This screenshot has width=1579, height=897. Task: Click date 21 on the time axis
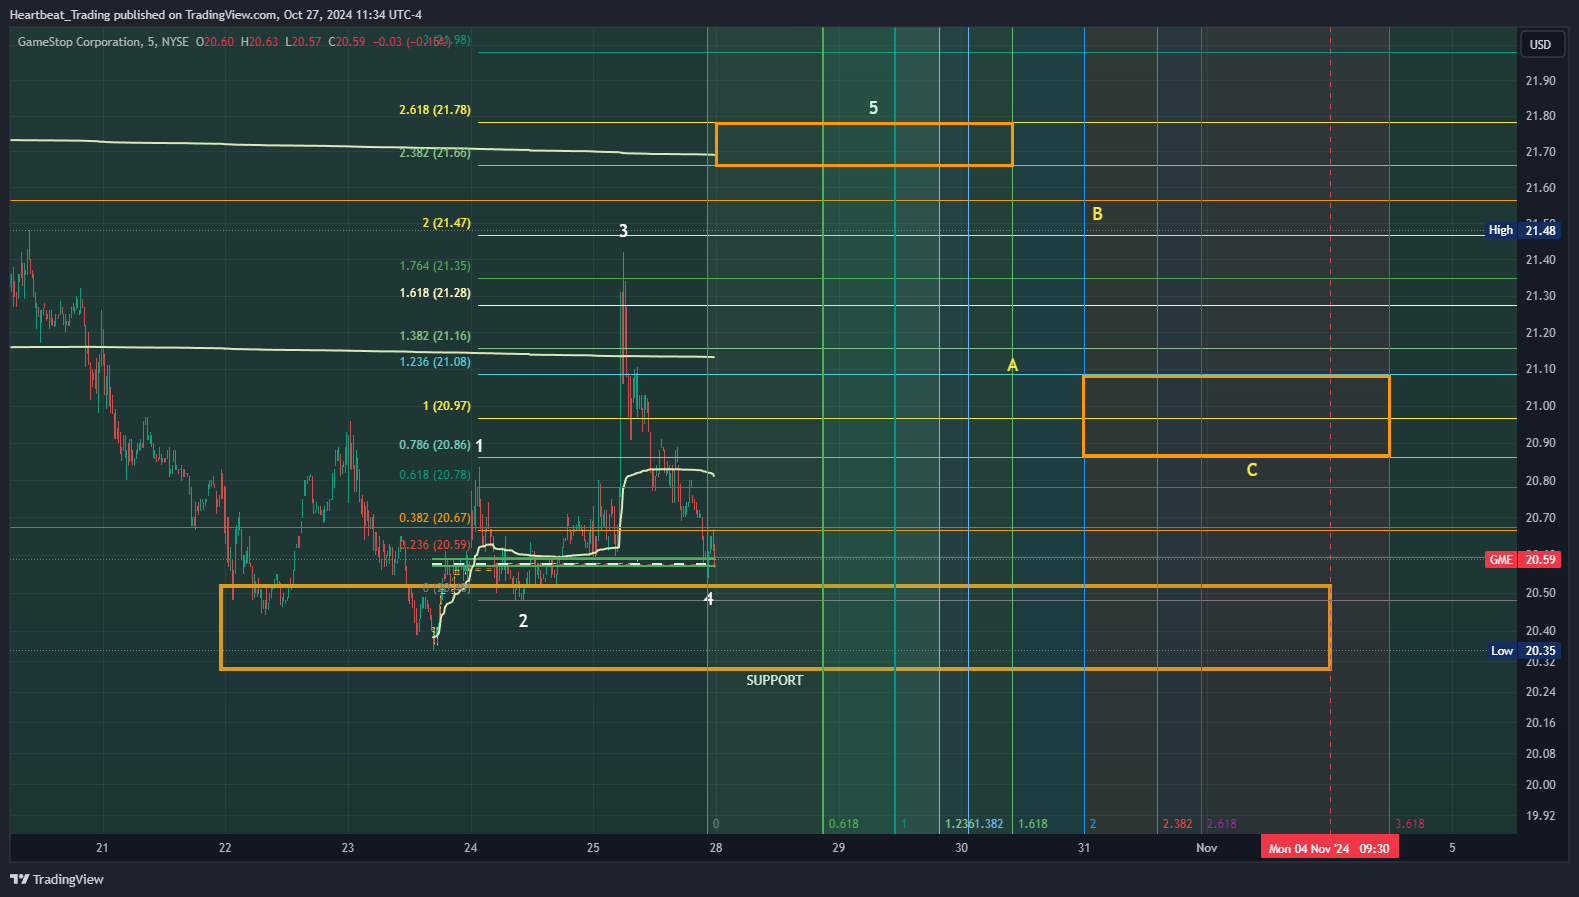point(102,848)
